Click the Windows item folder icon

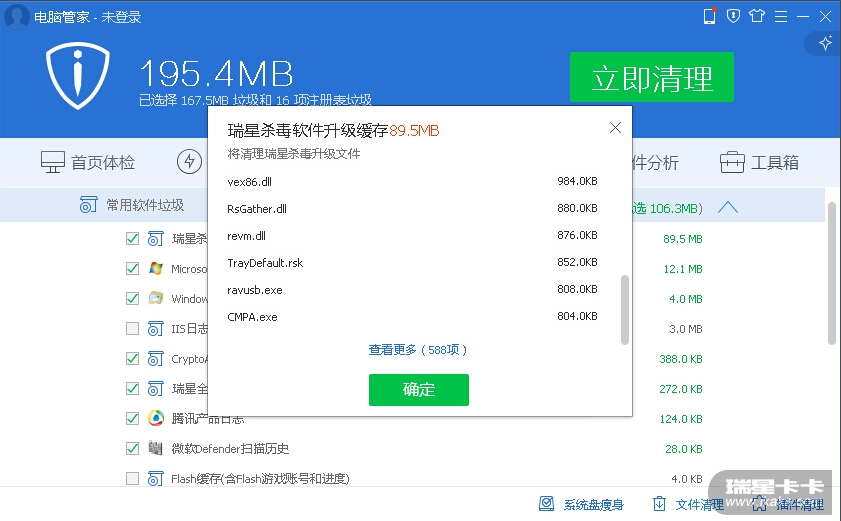coord(156,298)
